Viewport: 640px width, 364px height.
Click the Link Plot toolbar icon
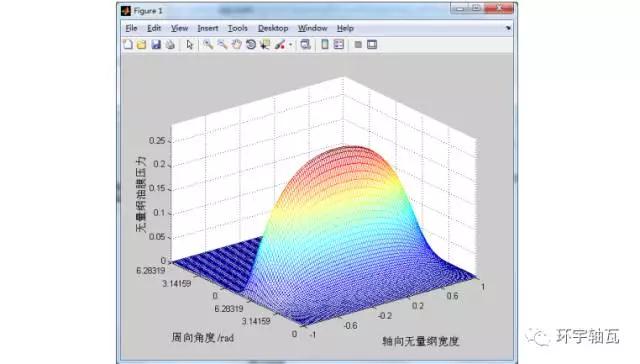[x=305, y=44]
